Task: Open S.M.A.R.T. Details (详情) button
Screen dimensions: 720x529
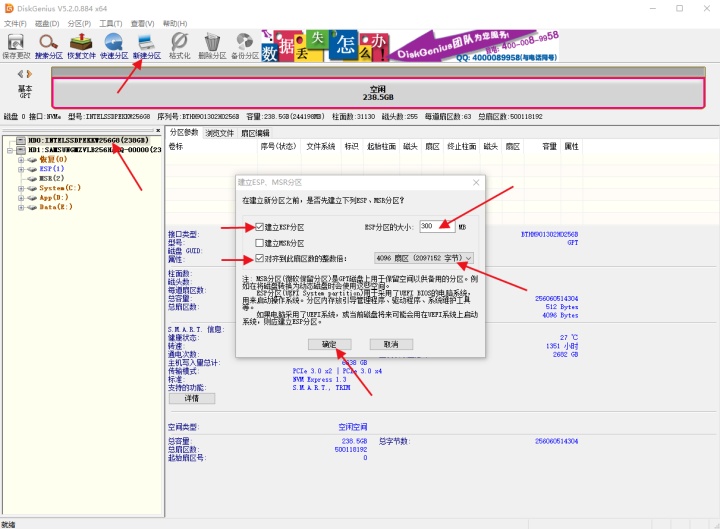Action: coord(192,398)
